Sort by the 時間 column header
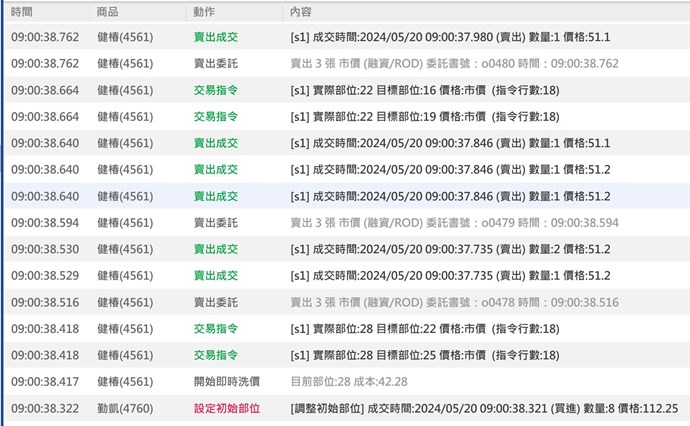The width and height of the screenshot is (690, 426). [22, 12]
